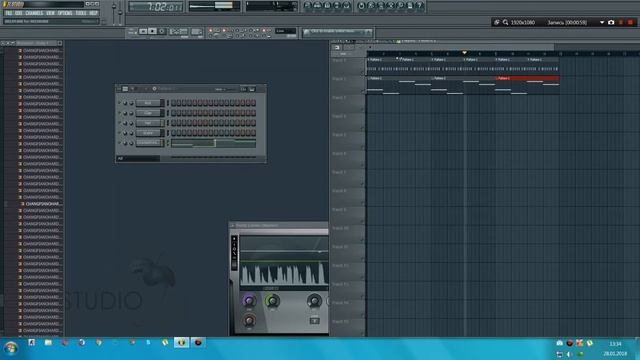Open Fruity Limiter title bar menu arrow
Viewport: 640px width, 360px height.
[233, 225]
